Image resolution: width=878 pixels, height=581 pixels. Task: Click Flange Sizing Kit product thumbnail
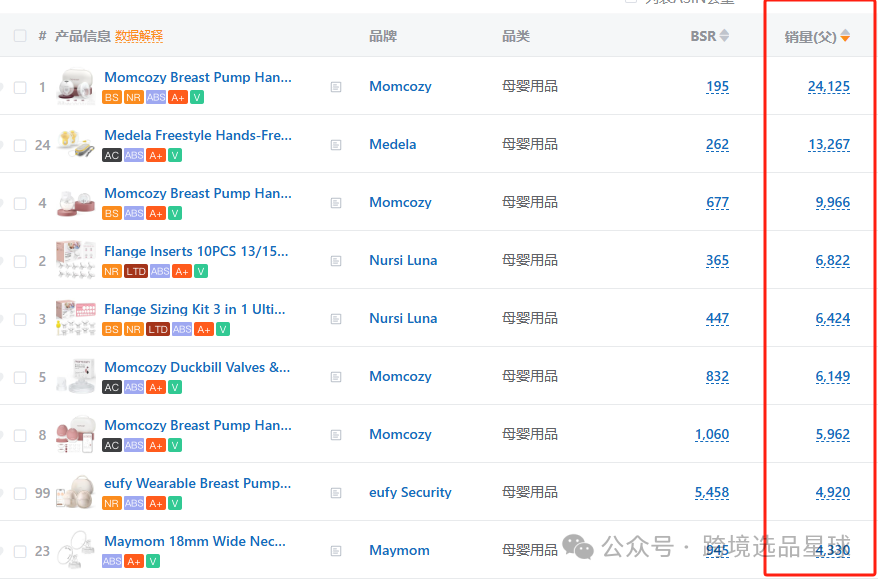[76, 318]
